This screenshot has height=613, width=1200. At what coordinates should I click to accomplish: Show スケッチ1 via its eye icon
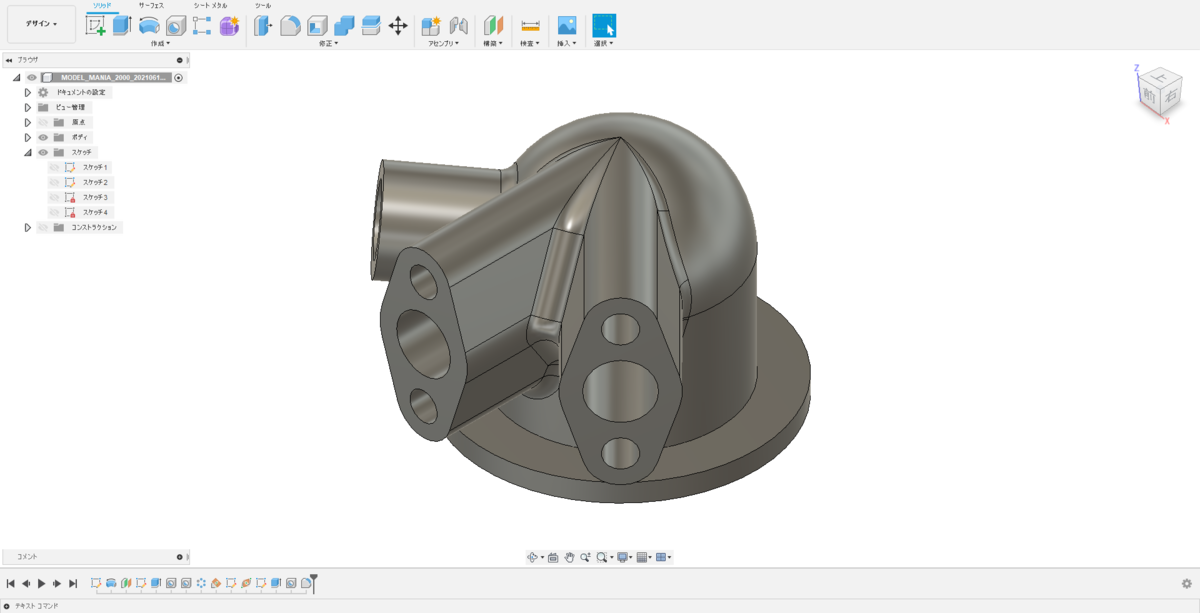54,167
